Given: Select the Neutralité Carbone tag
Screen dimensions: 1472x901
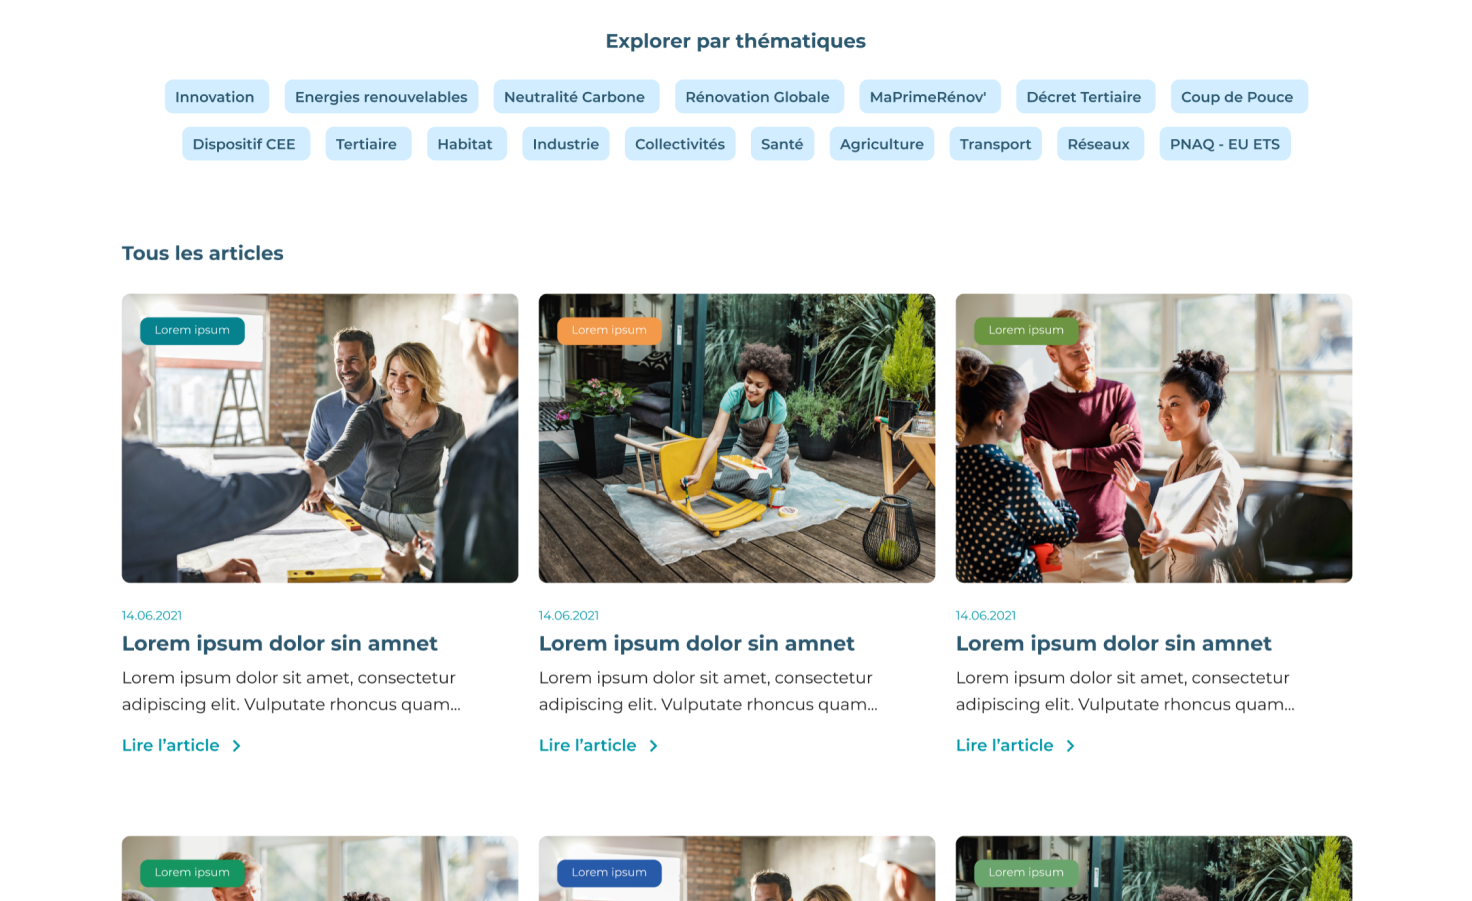Looking at the screenshot, I should [x=576, y=97].
